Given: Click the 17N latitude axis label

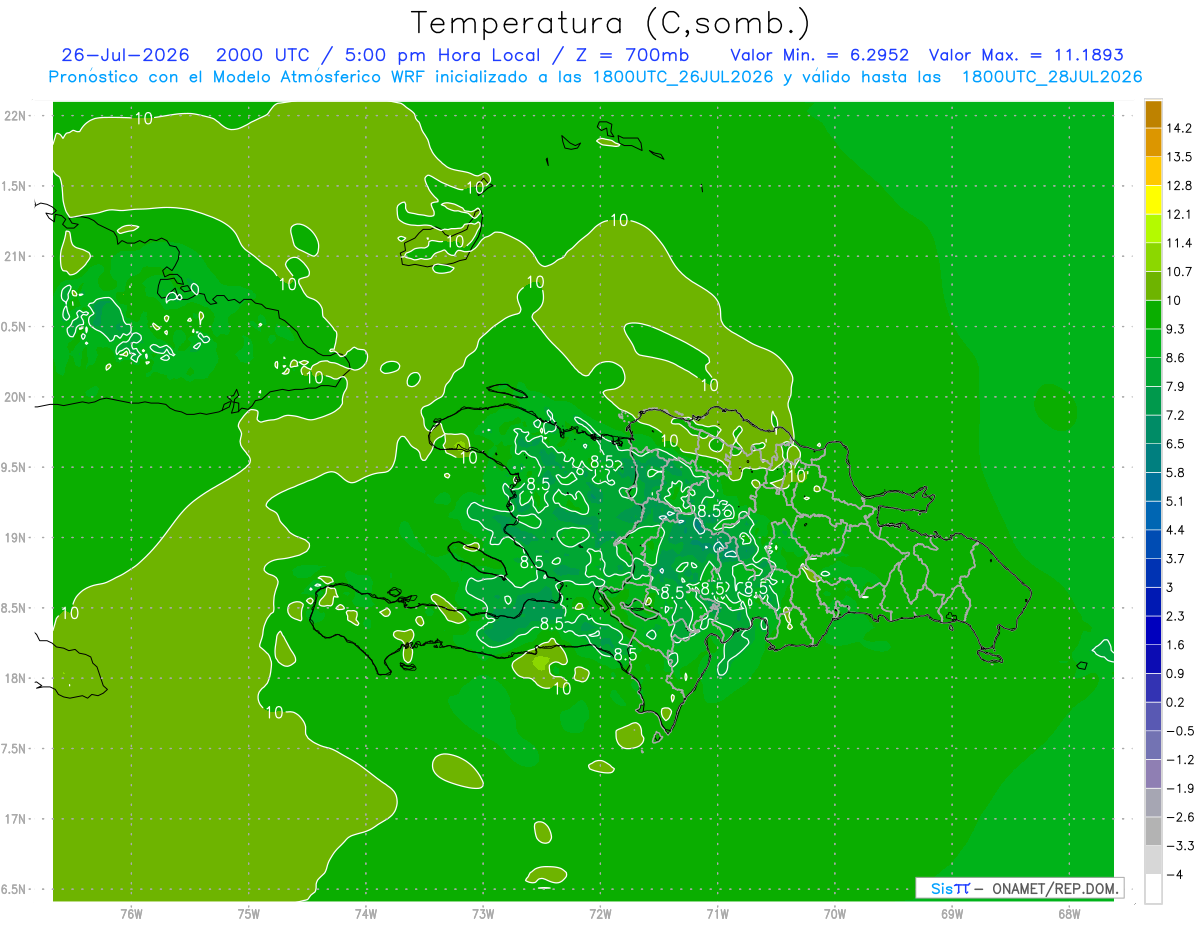Looking at the screenshot, I should point(16,819).
